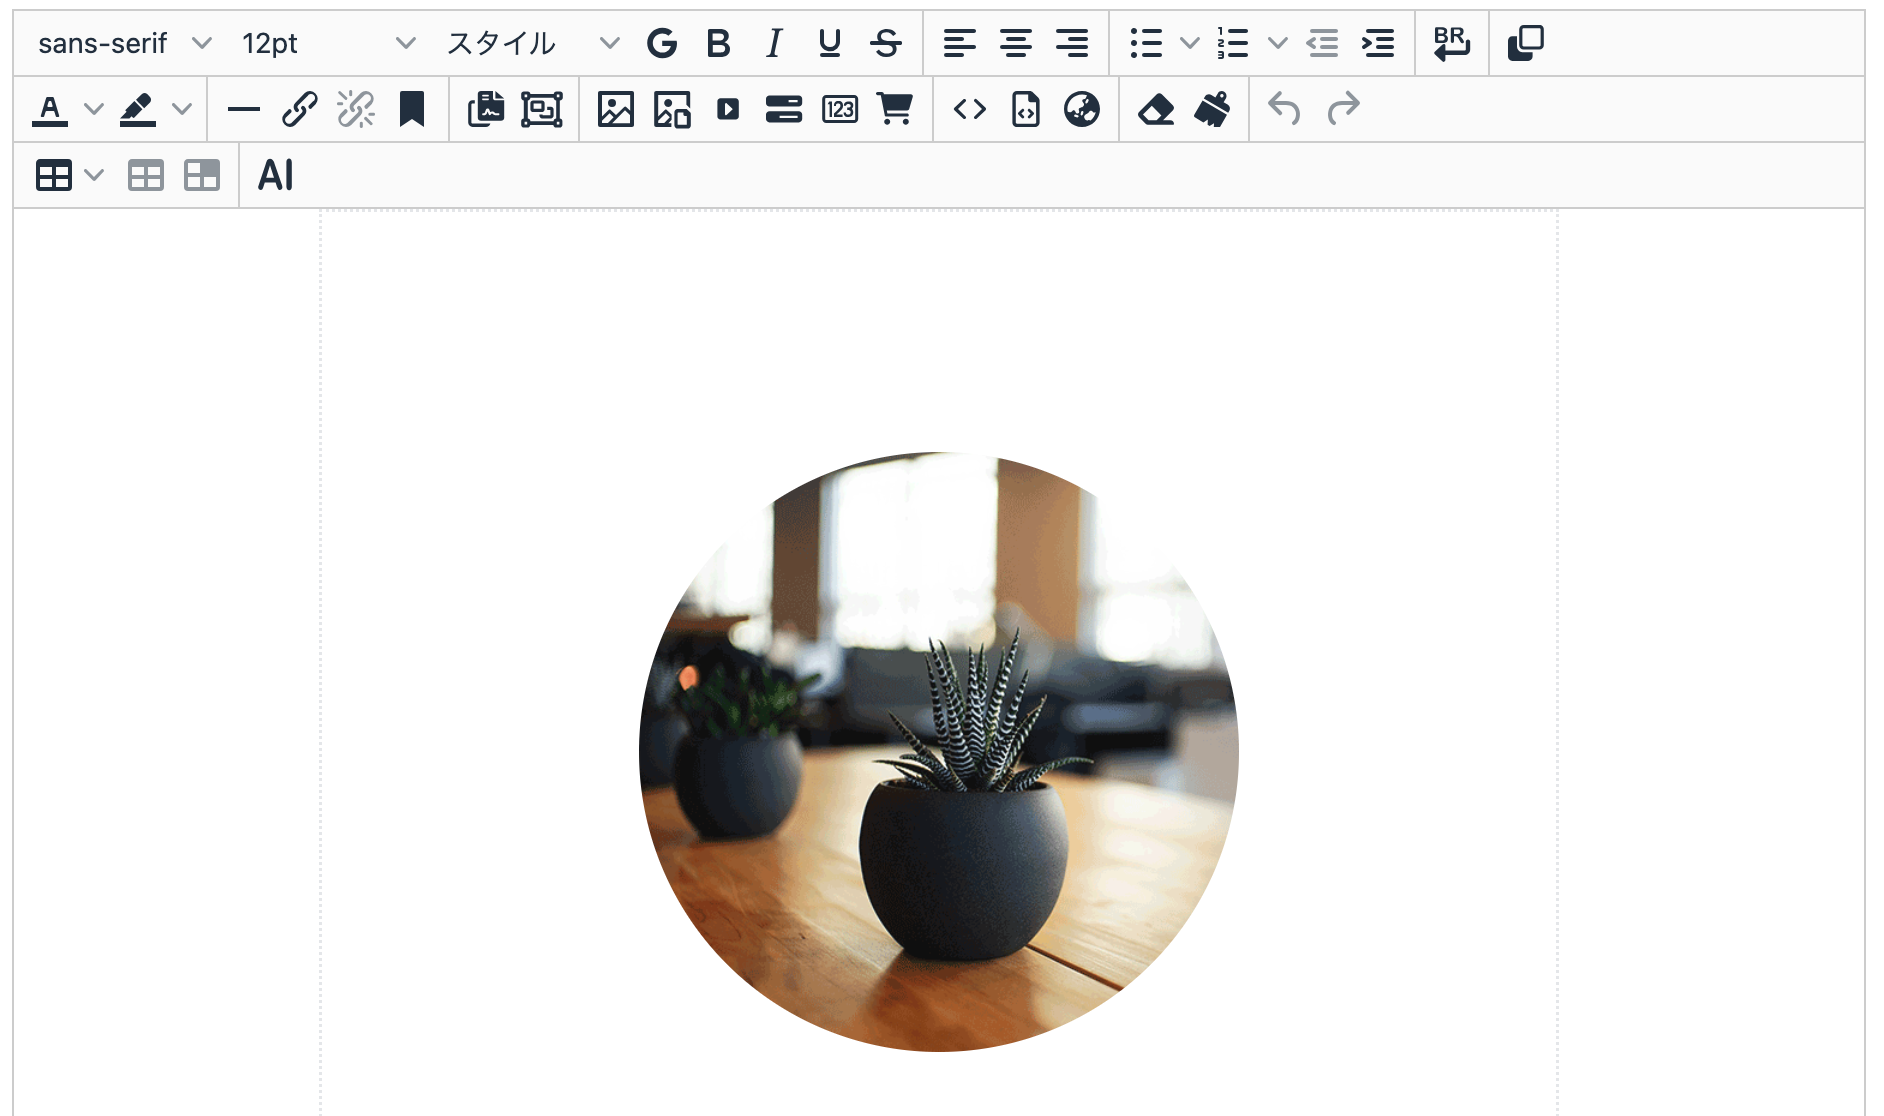
Task: Insert a horizontal line
Action: (244, 109)
